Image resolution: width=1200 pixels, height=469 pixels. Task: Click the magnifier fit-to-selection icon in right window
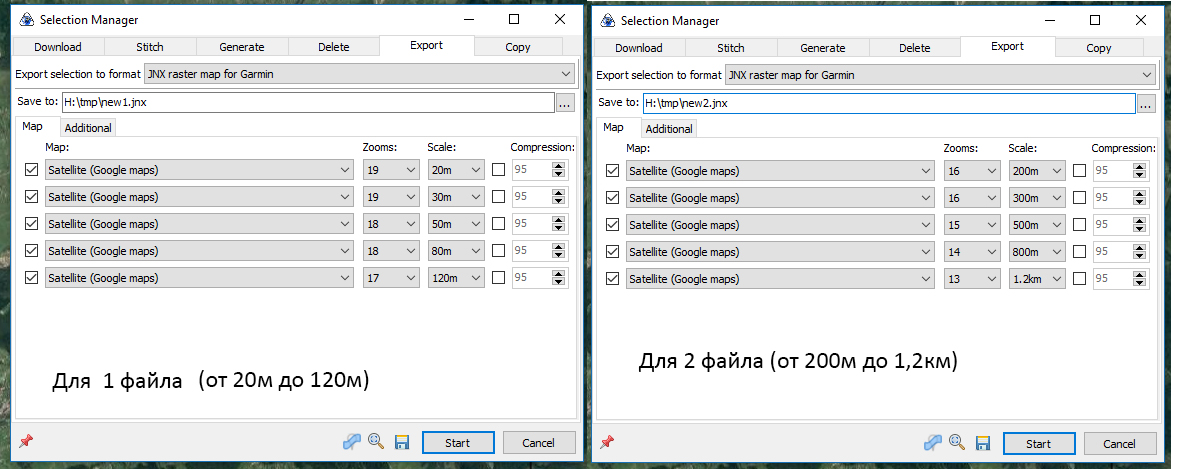click(957, 442)
